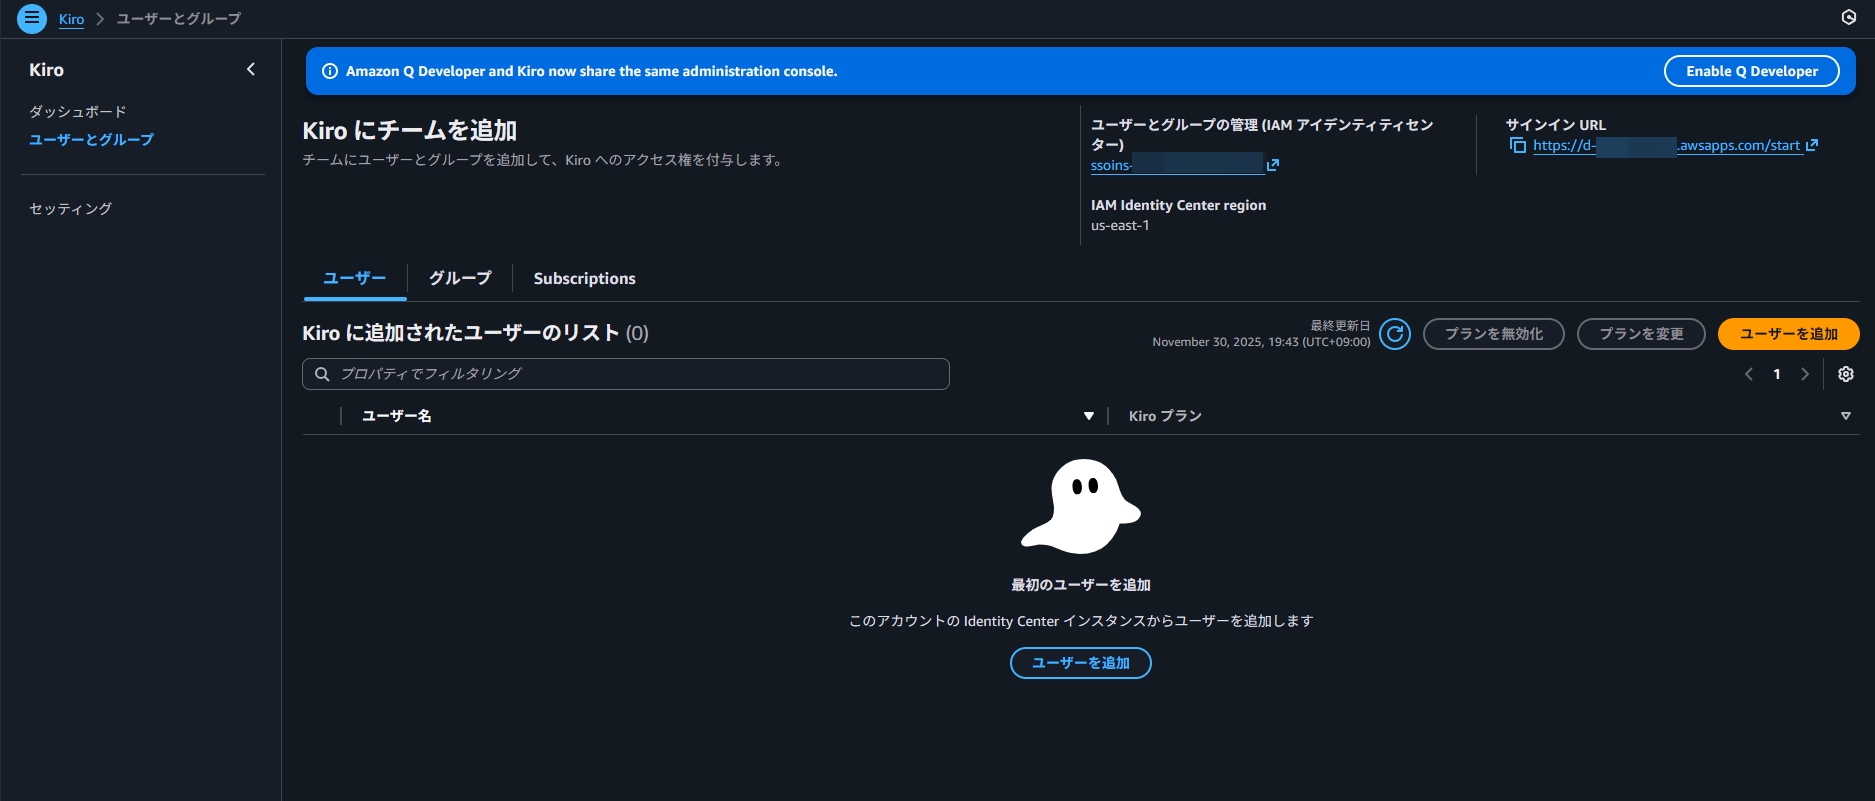Image resolution: width=1875 pixels, height=801 pixels.
Task: Click Enable Q Developer button
Action: click(1751, 71)
